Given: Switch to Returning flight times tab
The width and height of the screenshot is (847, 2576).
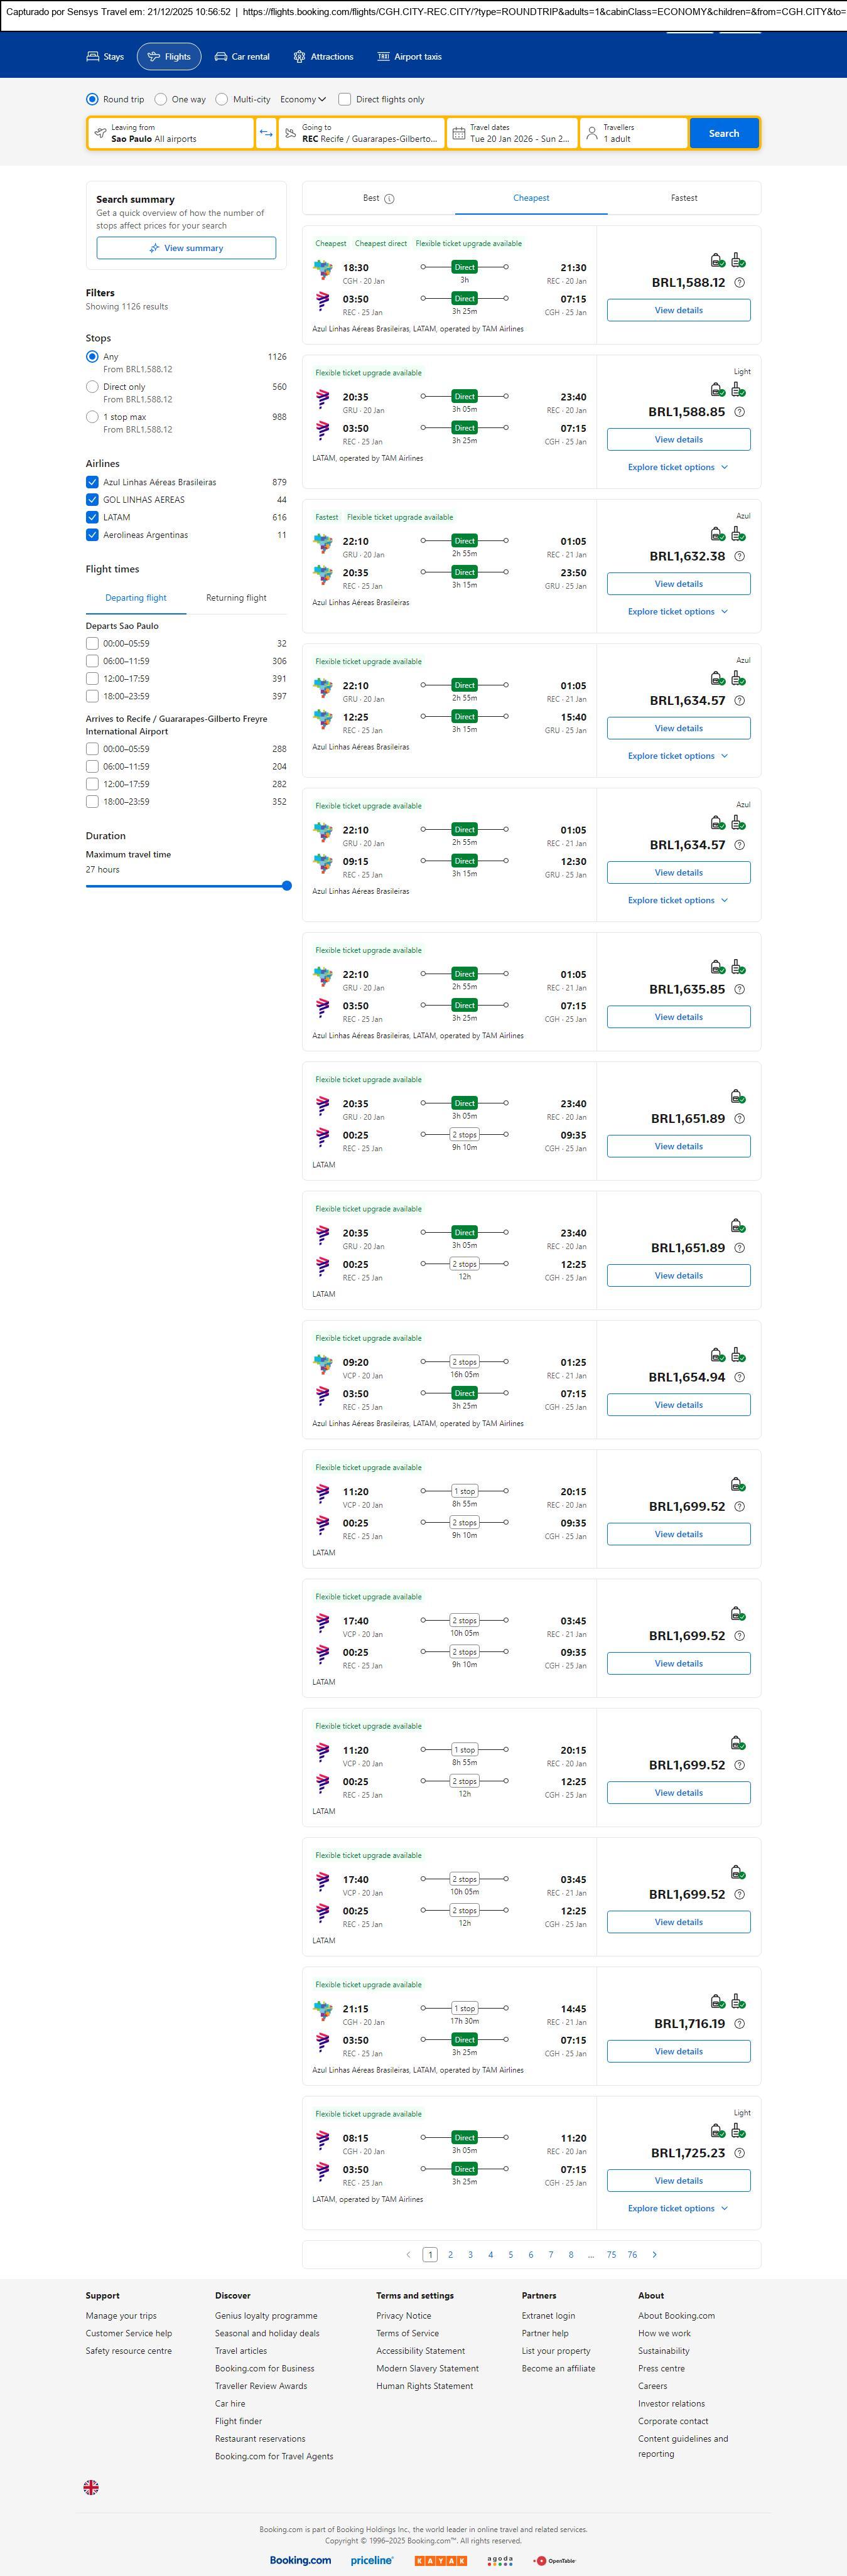Looking at the screenshot, I should point(236,598).
